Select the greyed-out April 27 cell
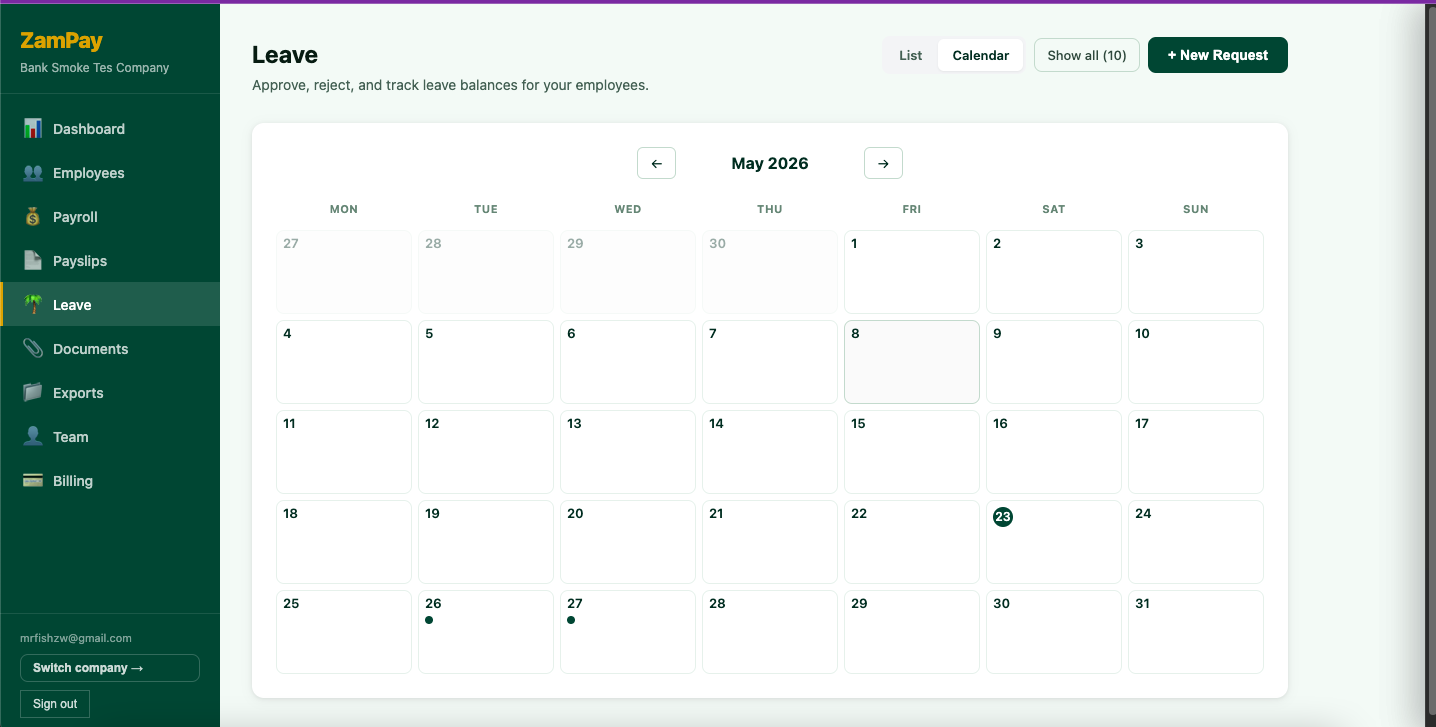This screenshot has width=1436, height=727. tap(344, 272)
